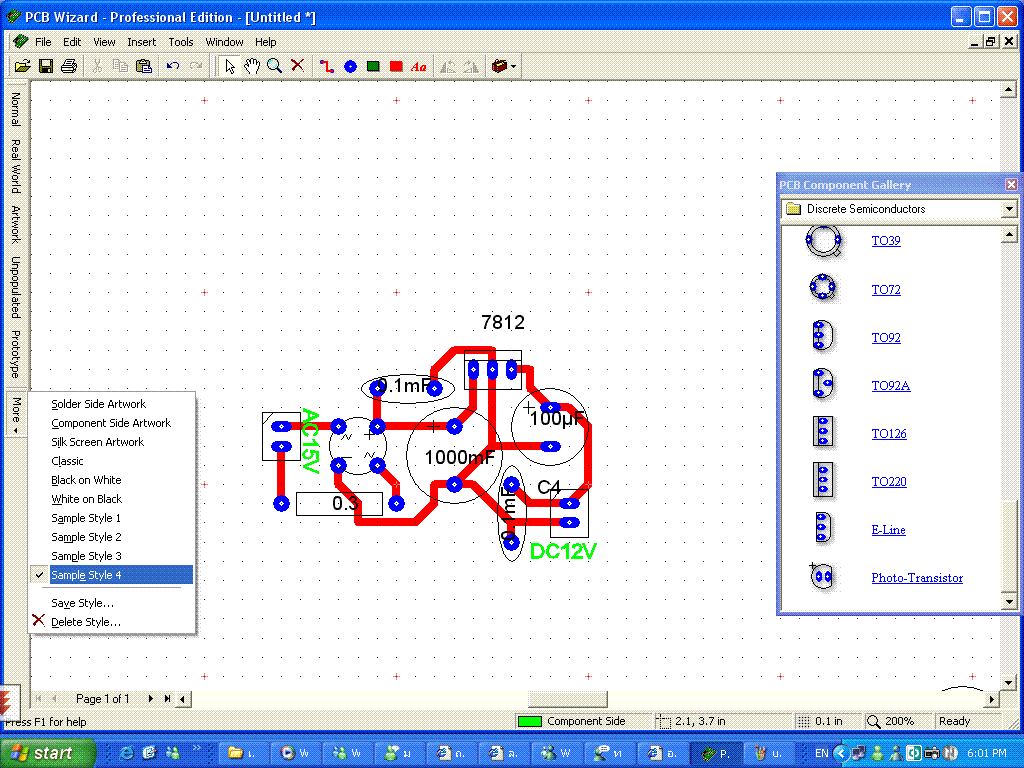Click the Photo-Transistor link
Screen dimensions: 1024x768
click(x=917, y=577)
